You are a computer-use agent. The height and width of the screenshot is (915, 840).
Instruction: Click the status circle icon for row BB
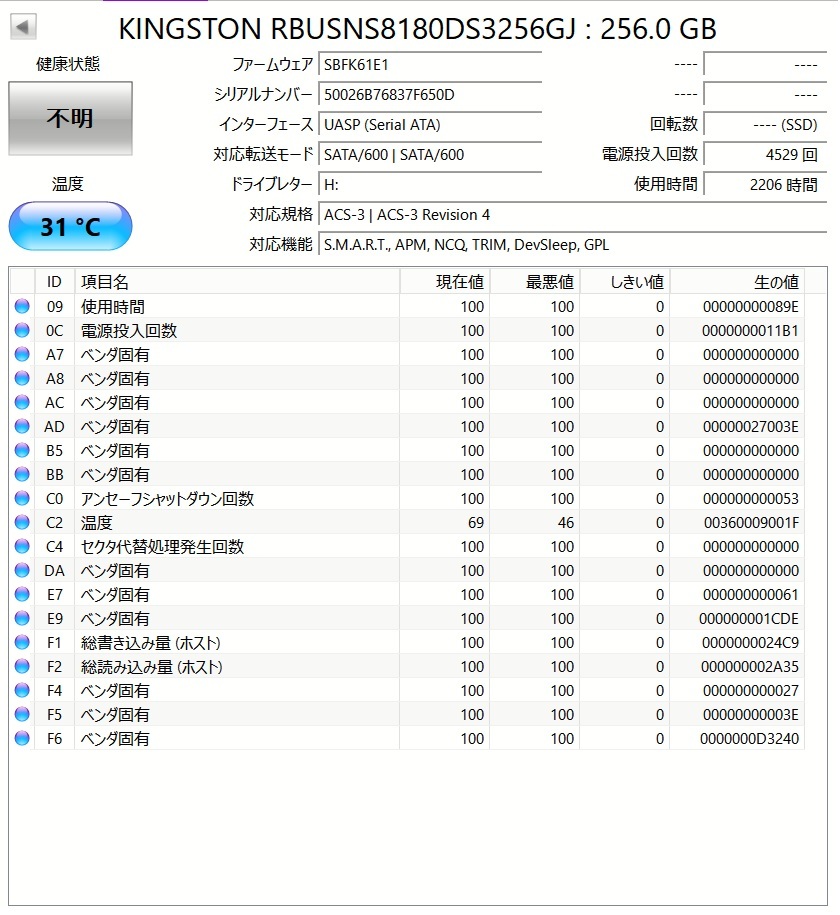click(x=22, y=474)
